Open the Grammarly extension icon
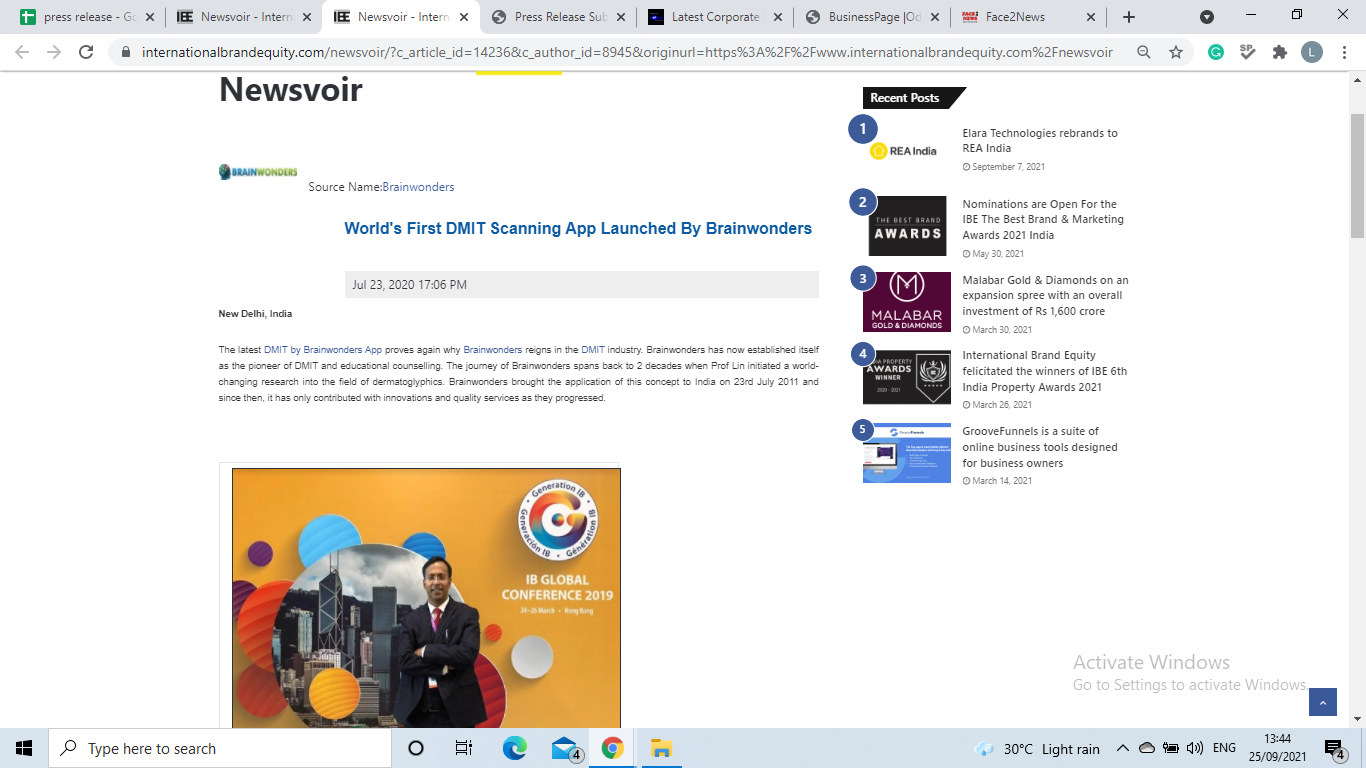The height and width of the screenshot is (768, 1366). [1216, 52]
